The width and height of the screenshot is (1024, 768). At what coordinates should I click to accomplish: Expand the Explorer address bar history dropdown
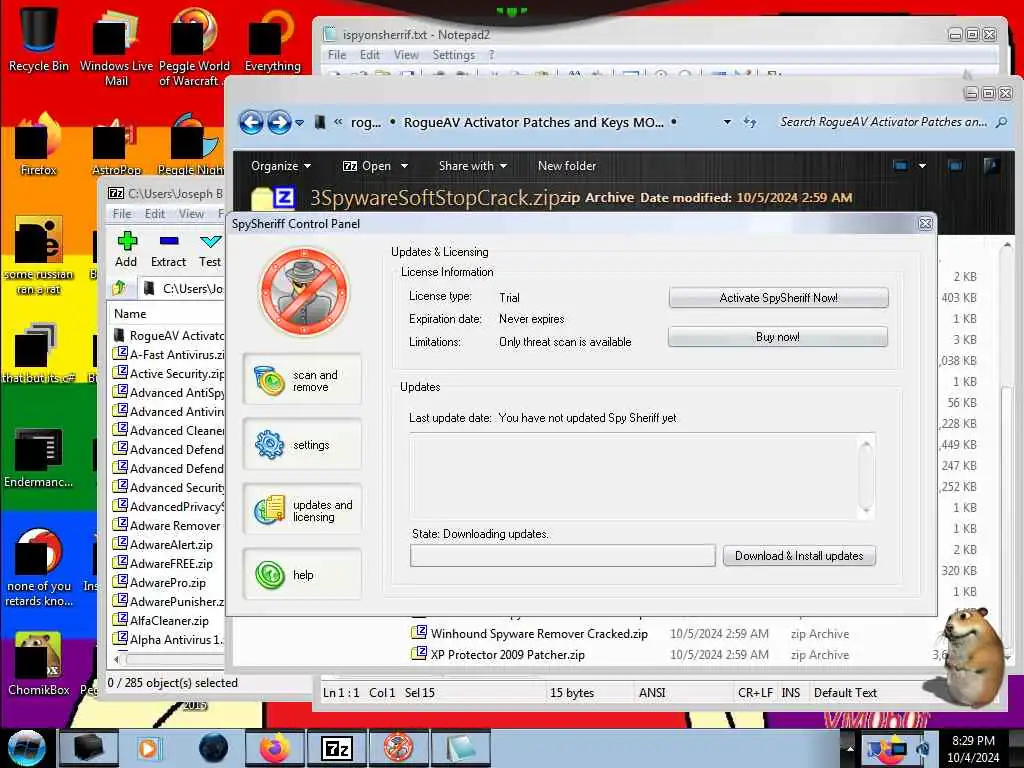(727, 122)
